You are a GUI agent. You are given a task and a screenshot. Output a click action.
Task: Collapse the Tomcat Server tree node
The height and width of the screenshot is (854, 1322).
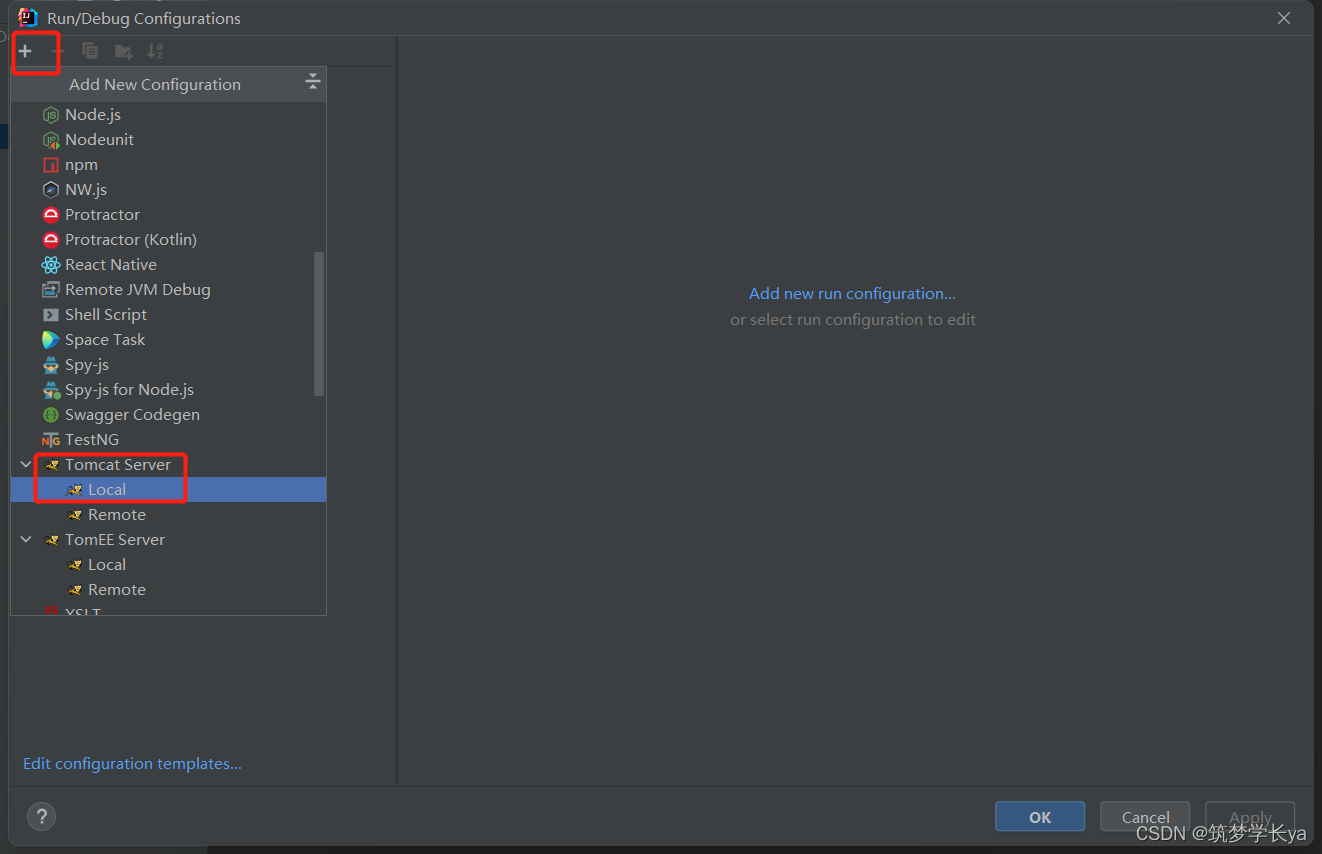tap(26, 464)
